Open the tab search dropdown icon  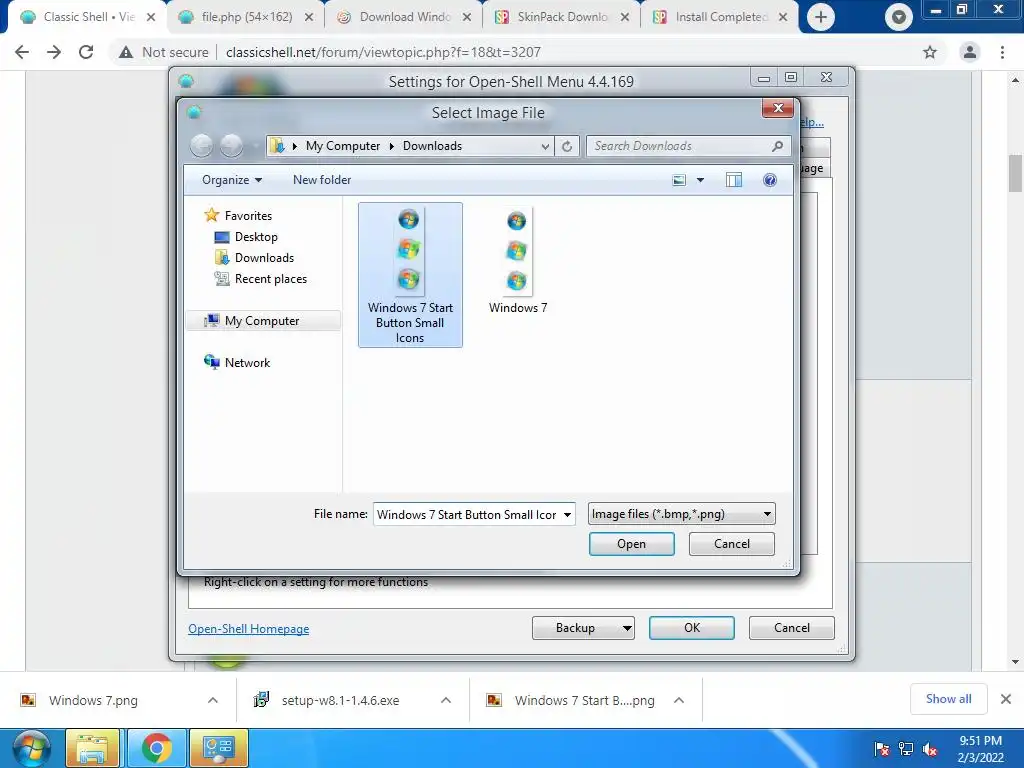tap(899, 17)
